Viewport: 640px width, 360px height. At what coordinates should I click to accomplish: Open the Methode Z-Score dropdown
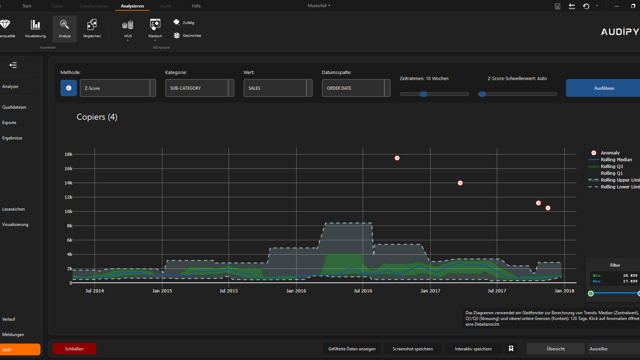coord(118,88)
